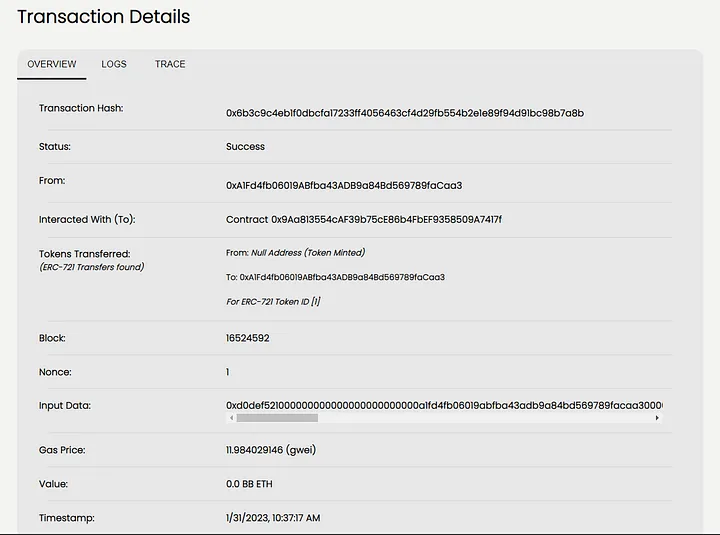Screen dimensions: 720x535
Task: Click the Nonce value 1
Action: click(228, 372)
